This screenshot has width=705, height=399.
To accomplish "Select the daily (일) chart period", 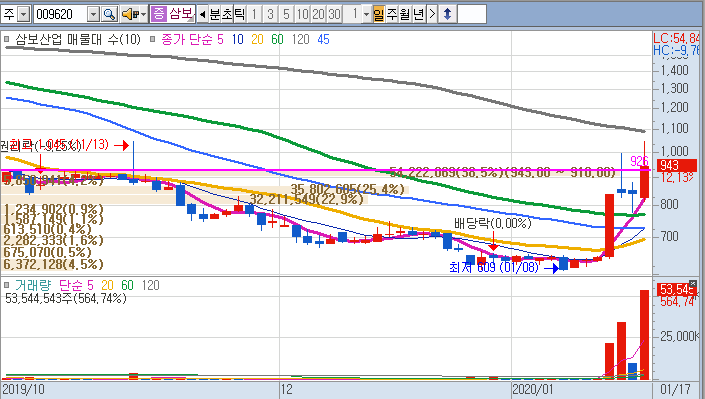I will click(x=379, y=14).
